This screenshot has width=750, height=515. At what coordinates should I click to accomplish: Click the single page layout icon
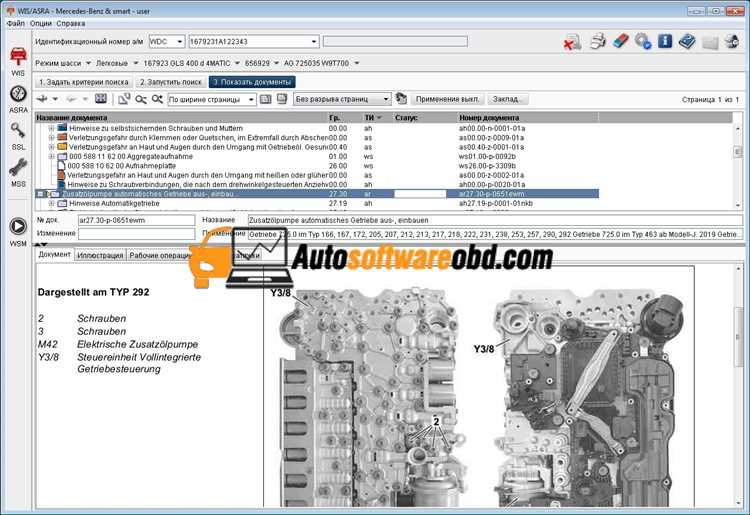(x=265, y=99)
